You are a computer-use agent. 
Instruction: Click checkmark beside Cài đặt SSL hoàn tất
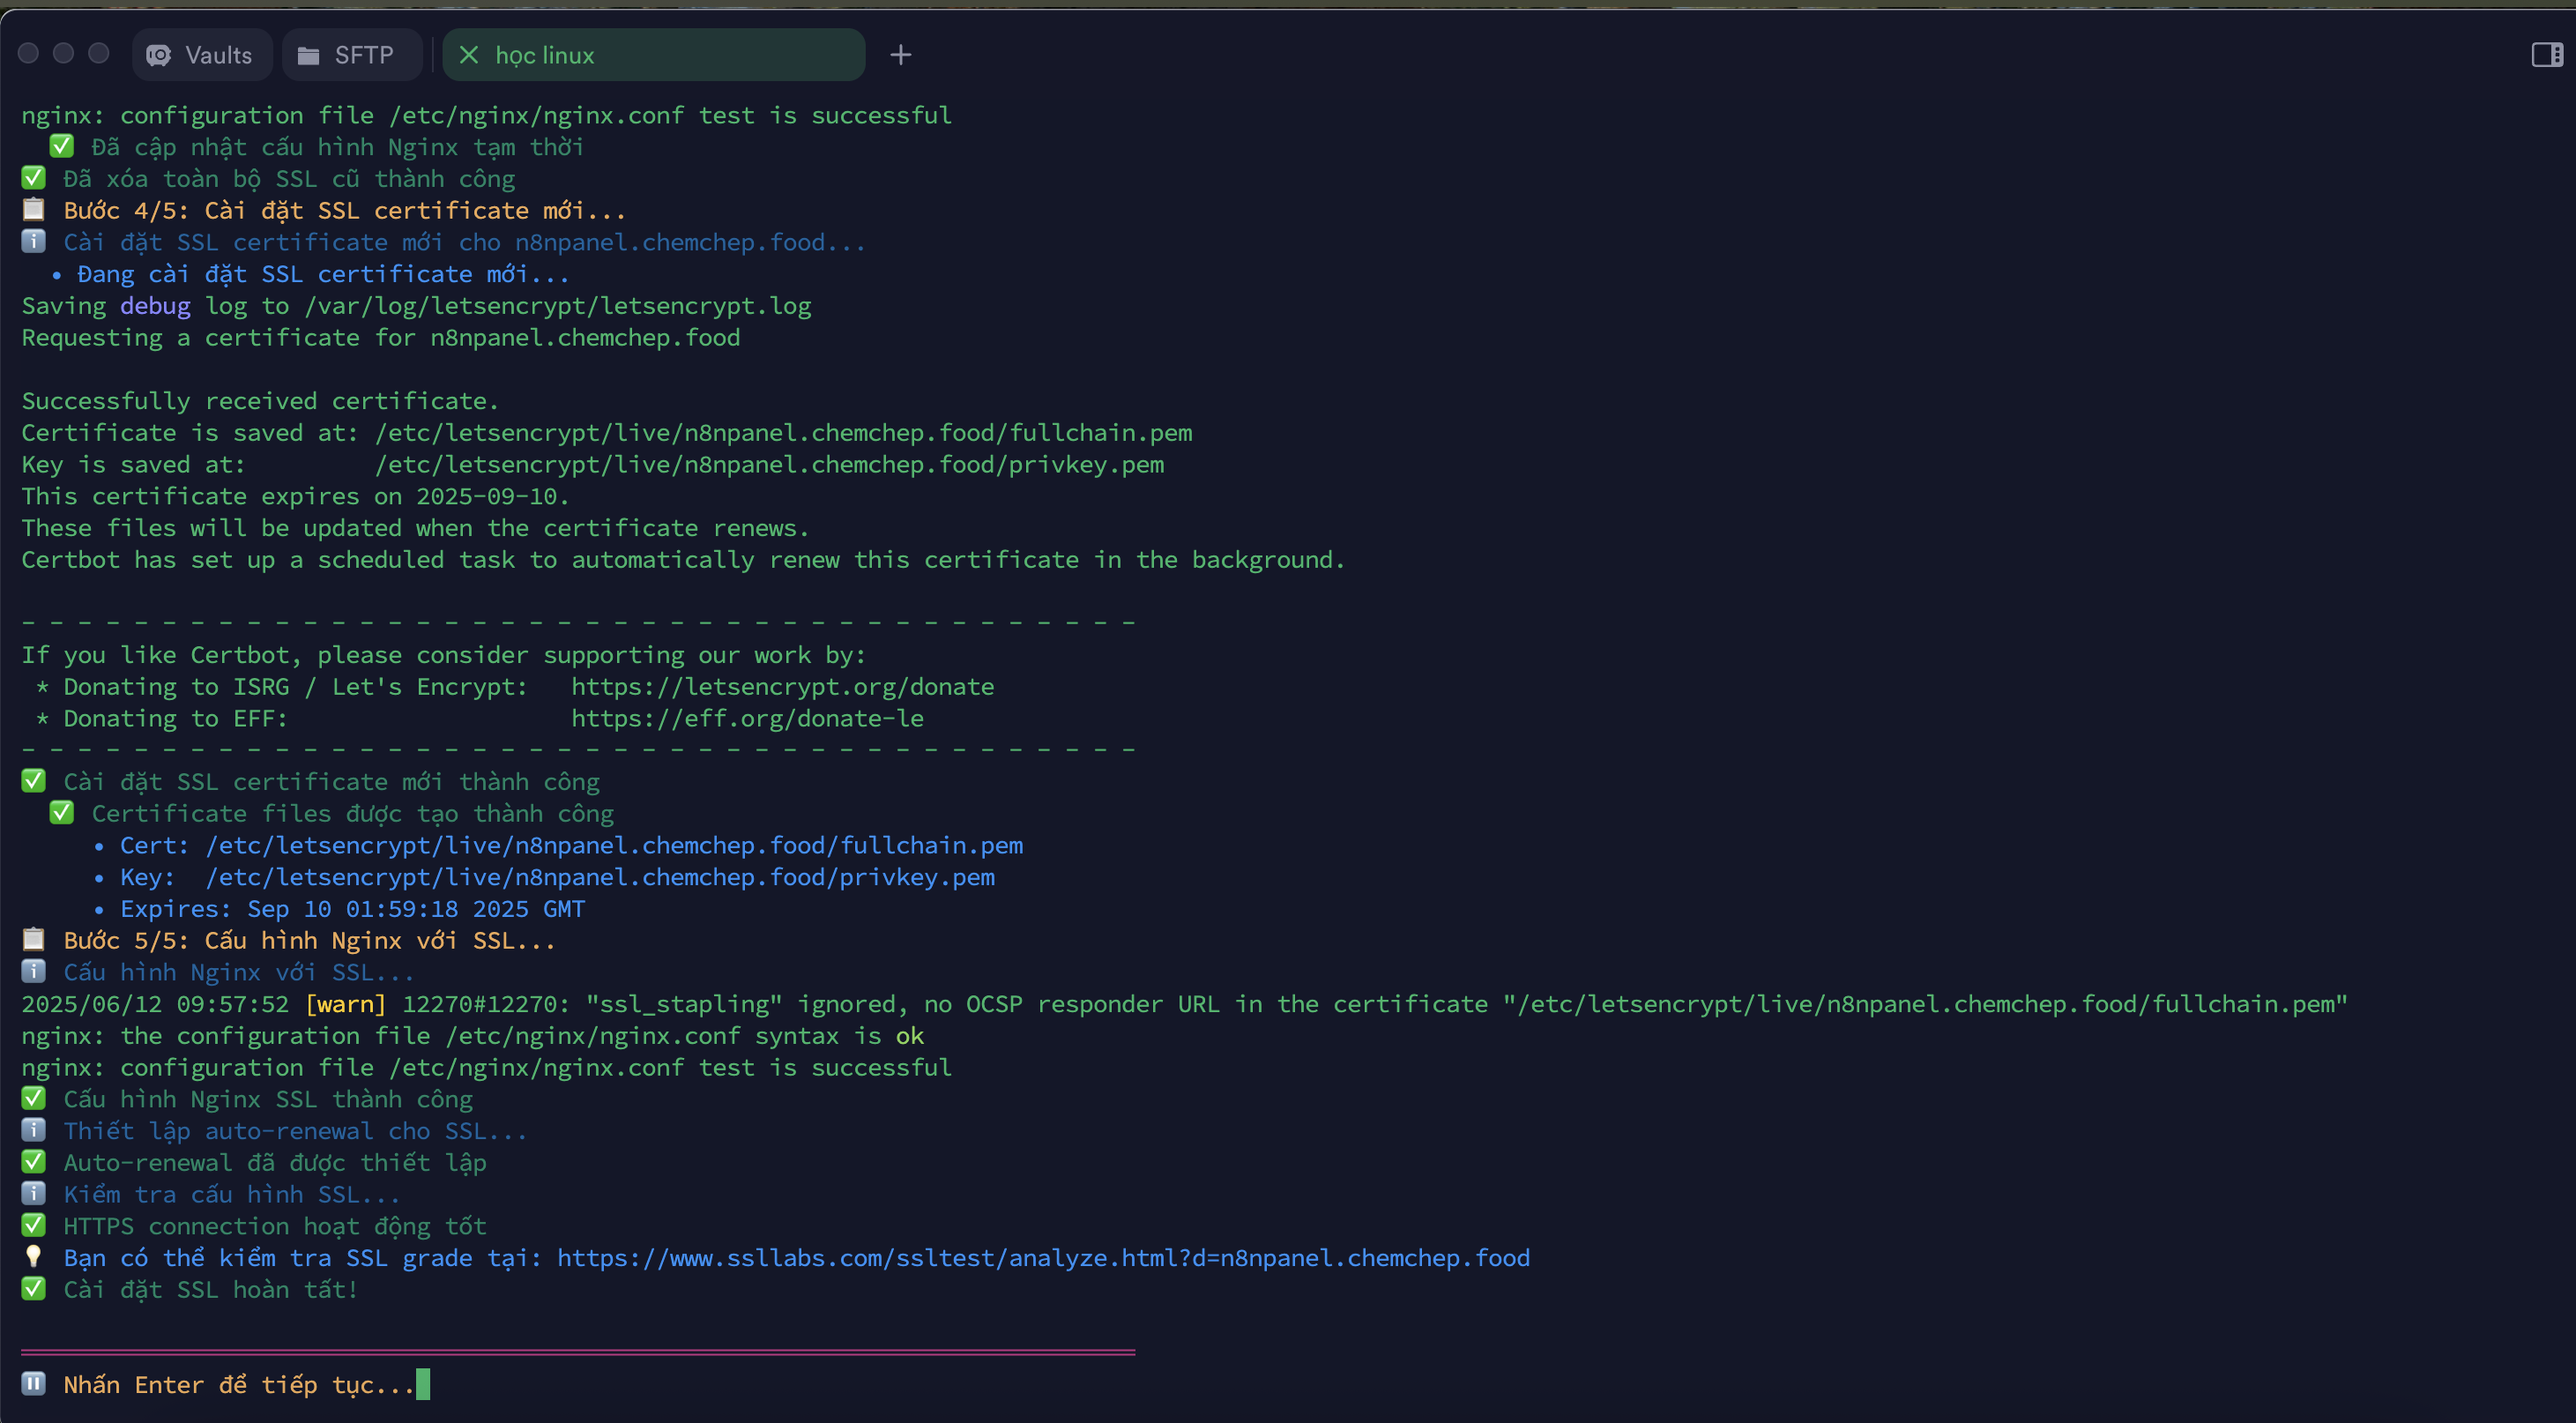tap(34, 1289)
